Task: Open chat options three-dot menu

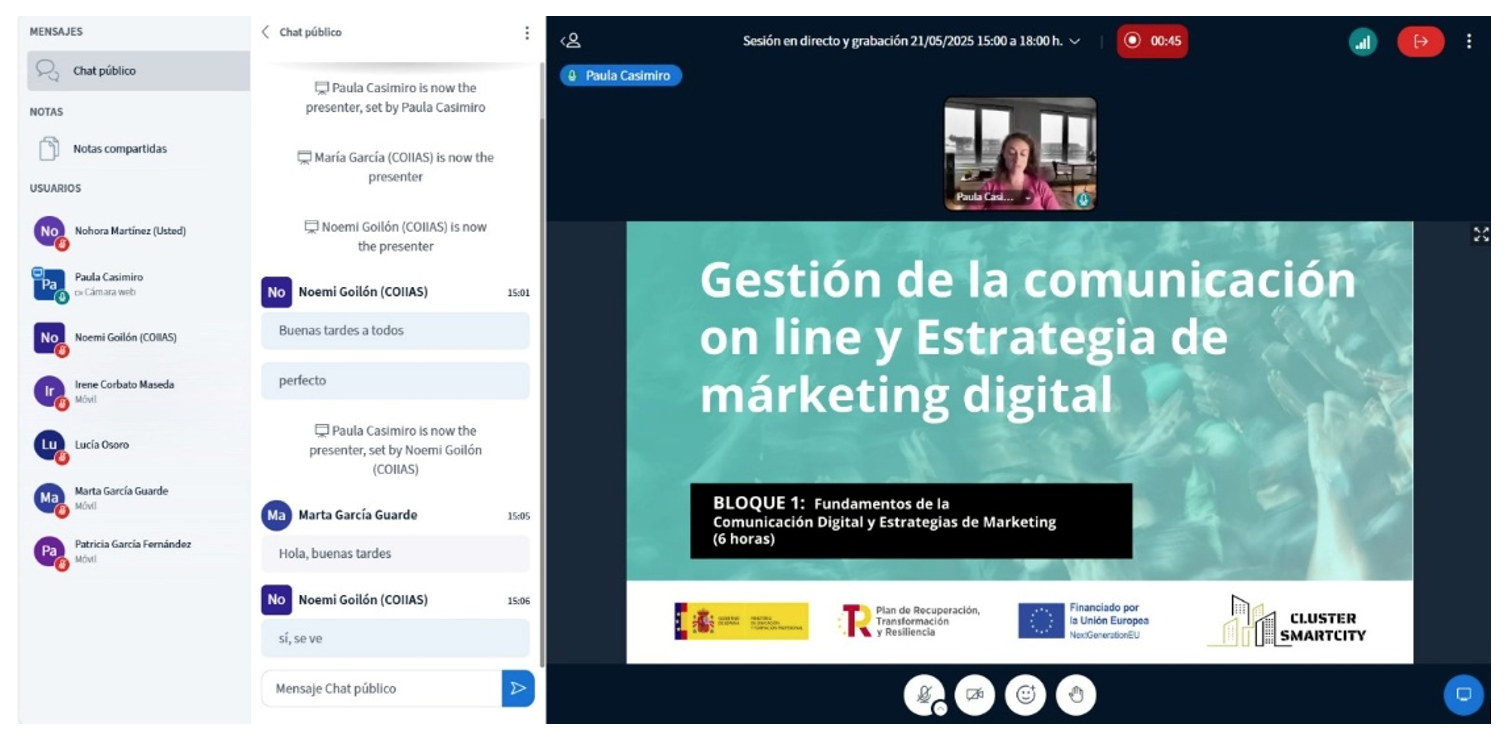Action: [527, 33]
